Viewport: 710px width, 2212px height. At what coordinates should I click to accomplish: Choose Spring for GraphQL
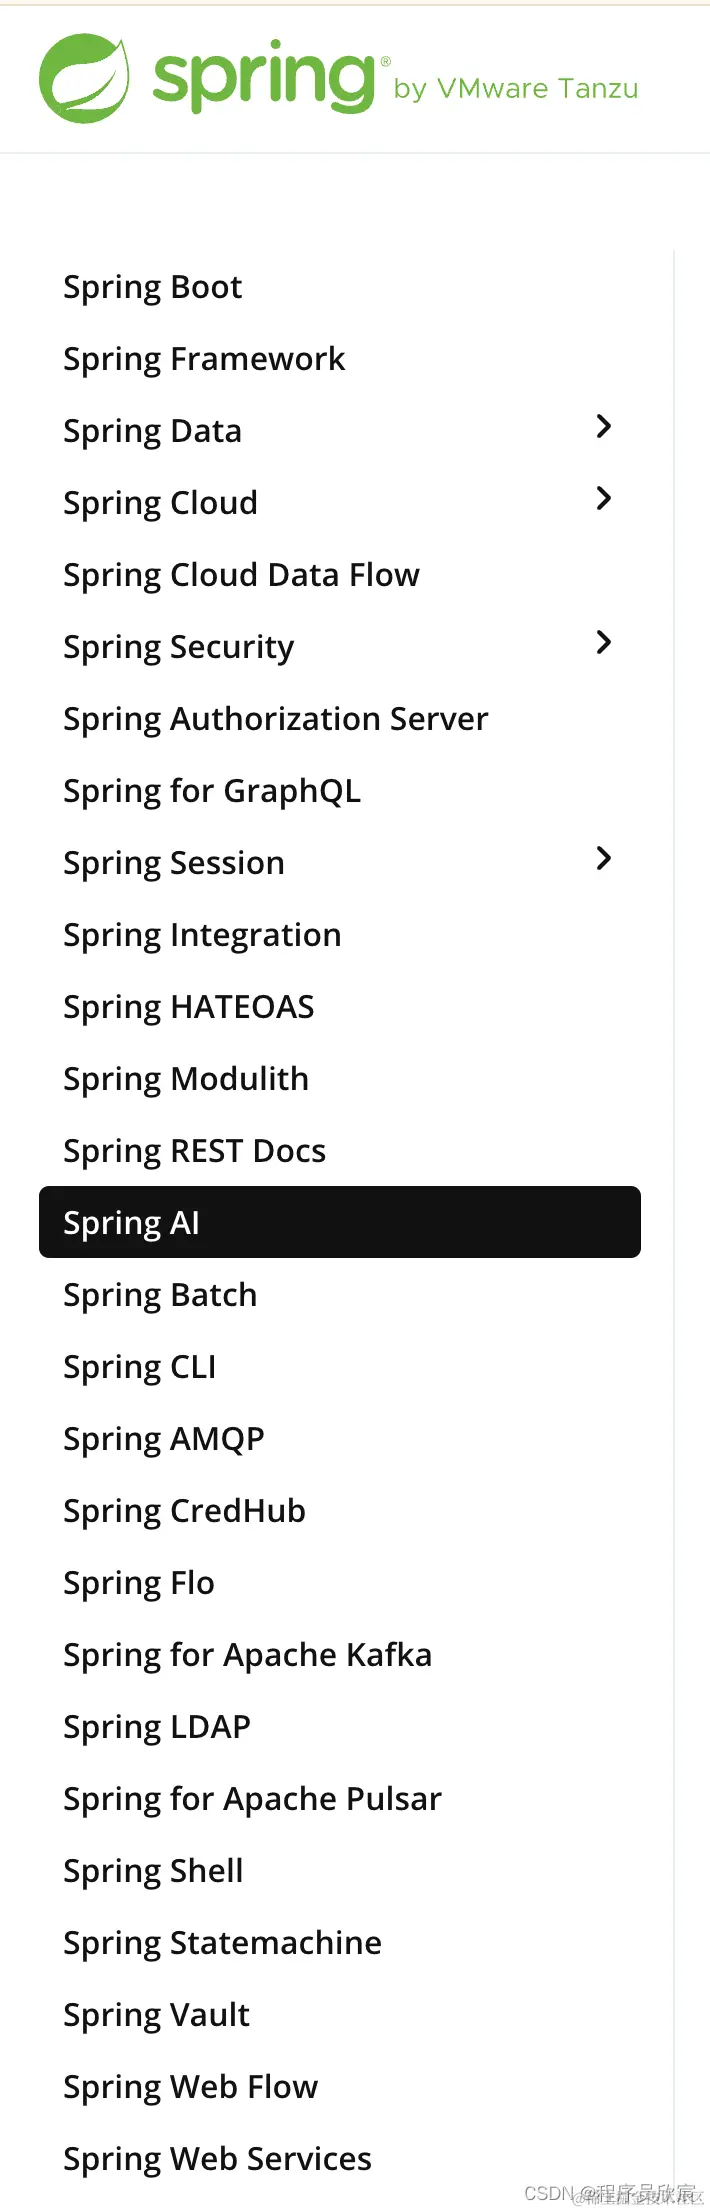pyautogui.click(x=212, y=792)
